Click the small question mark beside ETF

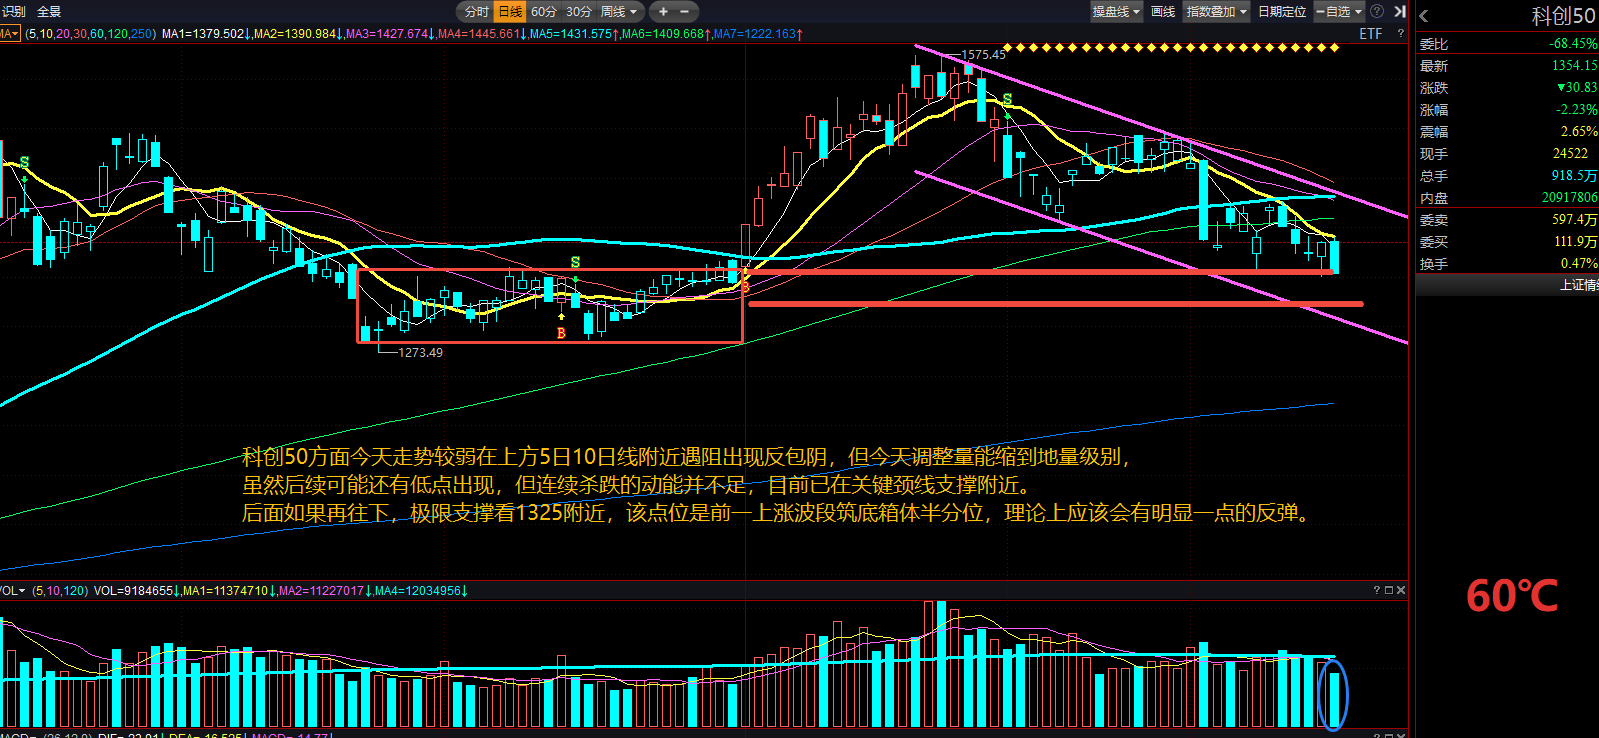[1400, 34]
